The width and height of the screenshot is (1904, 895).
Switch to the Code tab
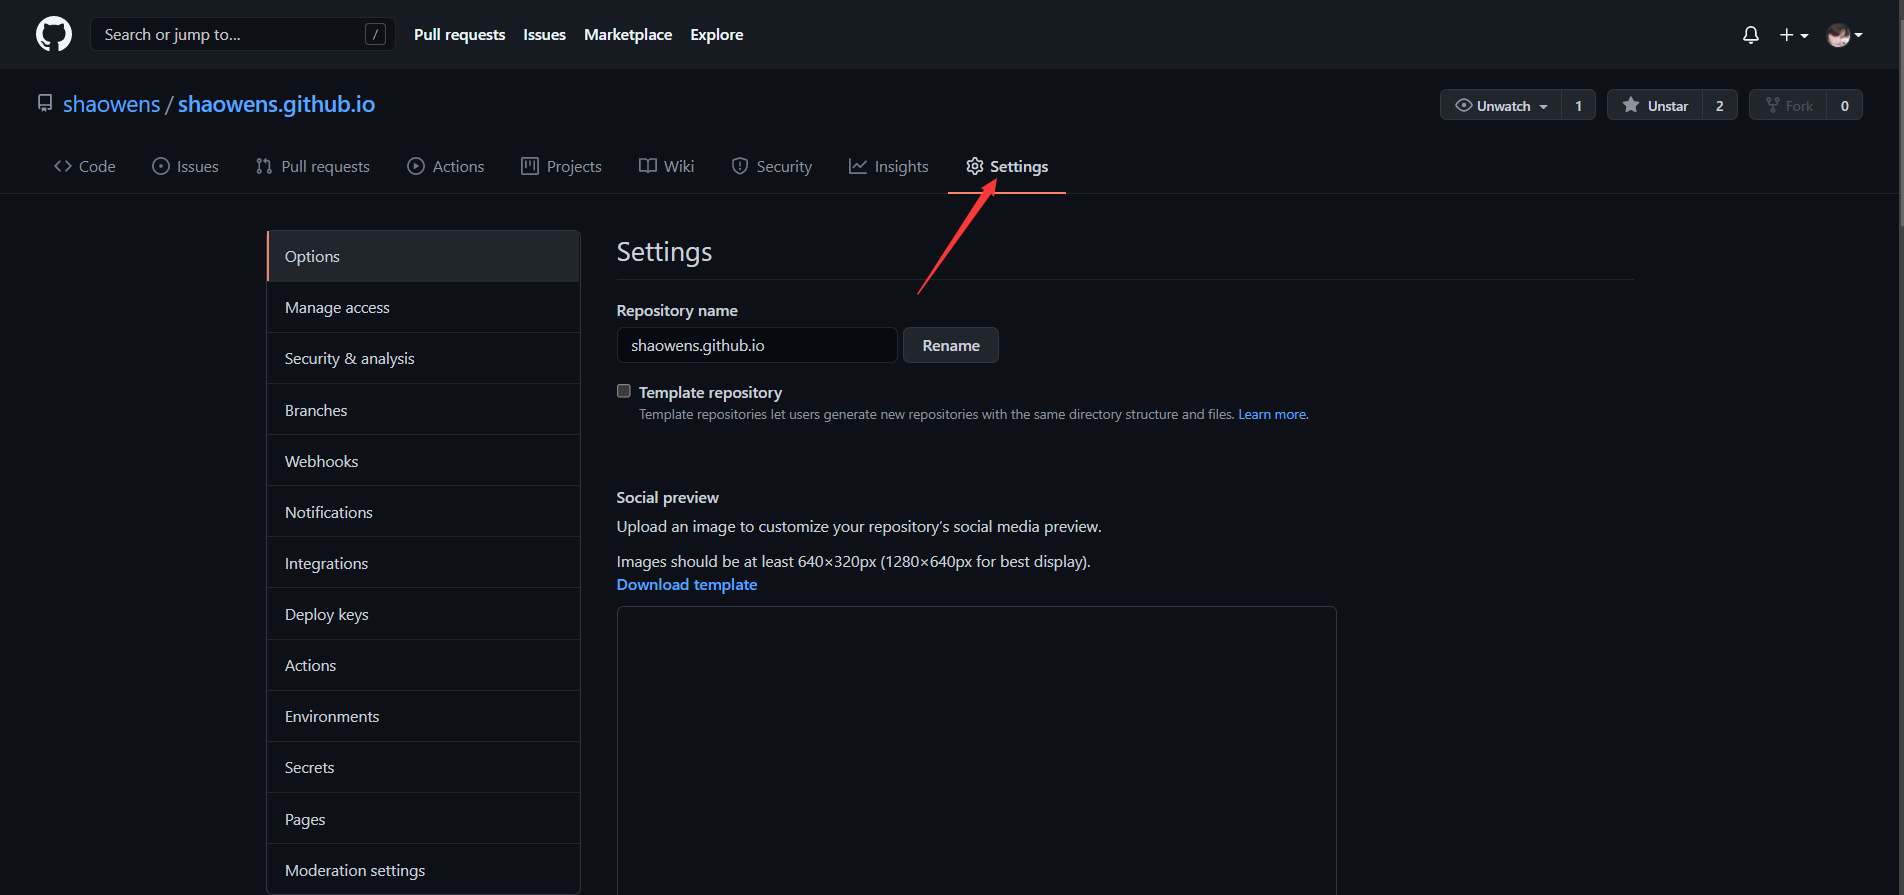click(x=85, y=166)
